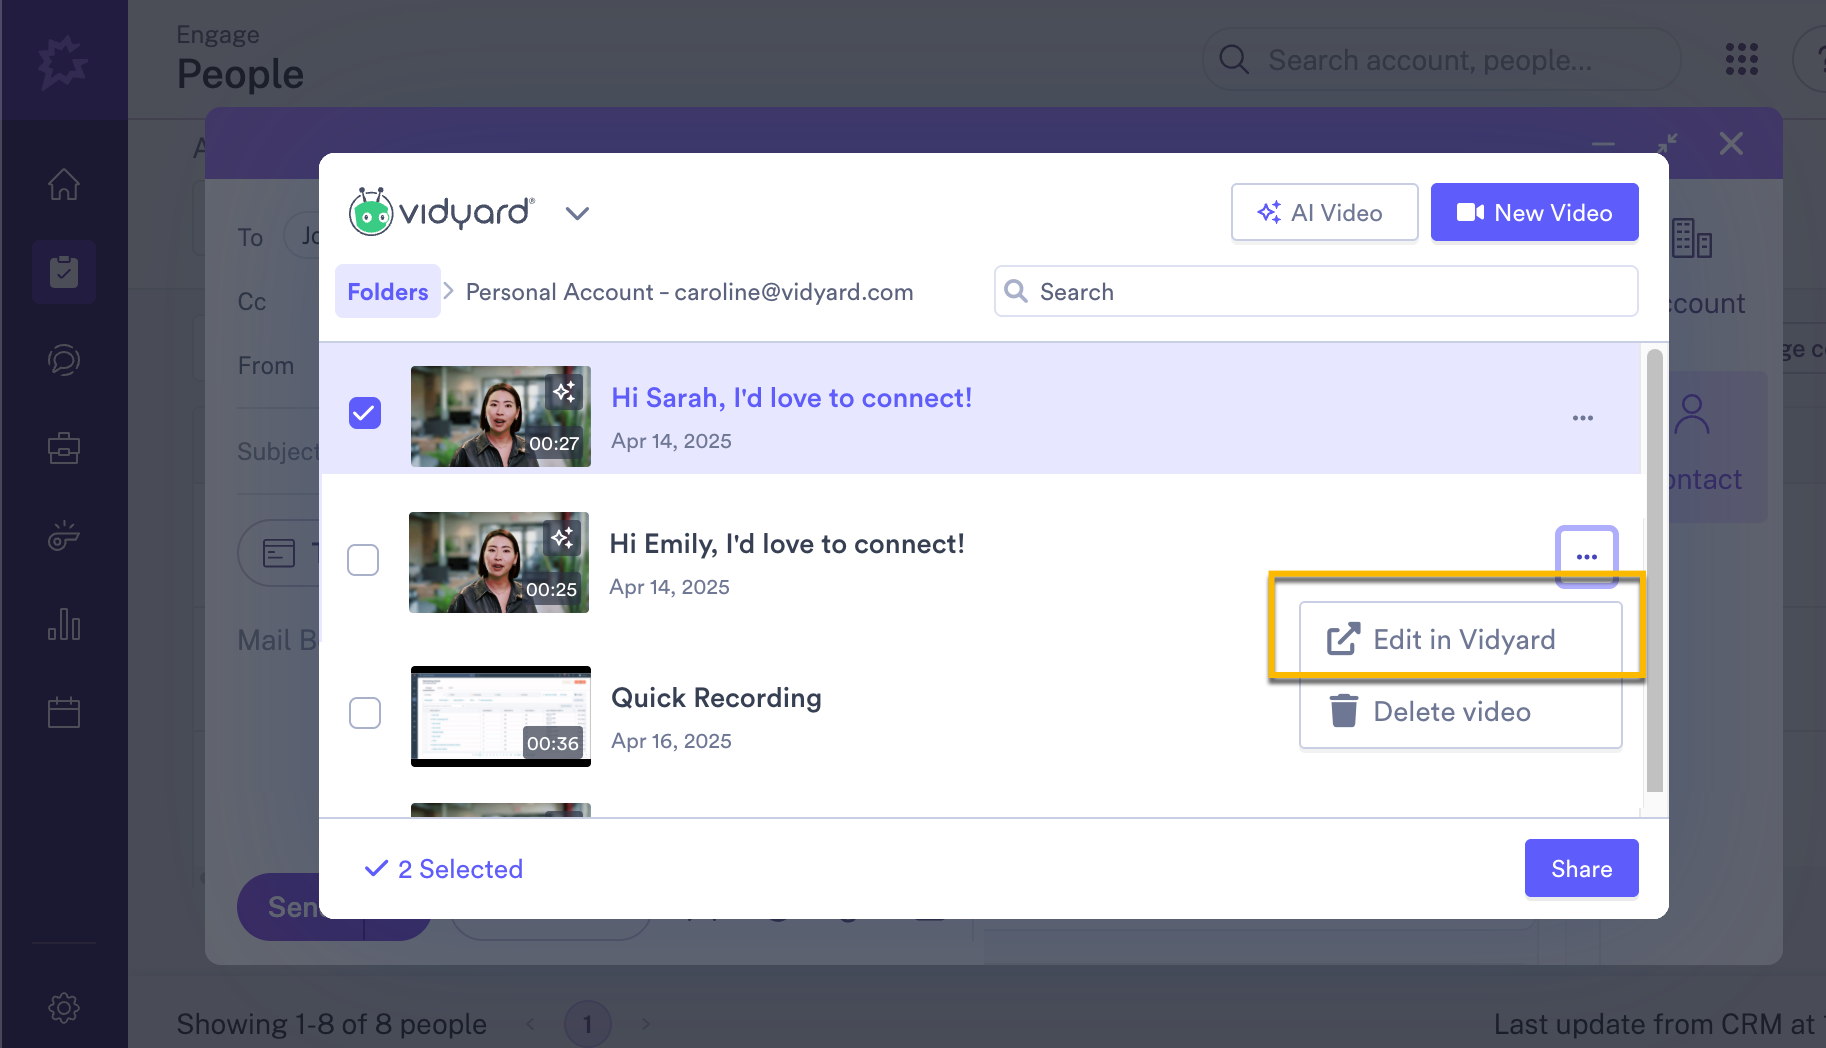Expand the Vidyard account dropdown chevron
The width and height of the screenshot is (1826, 1048).
click(x=577, y=213)
